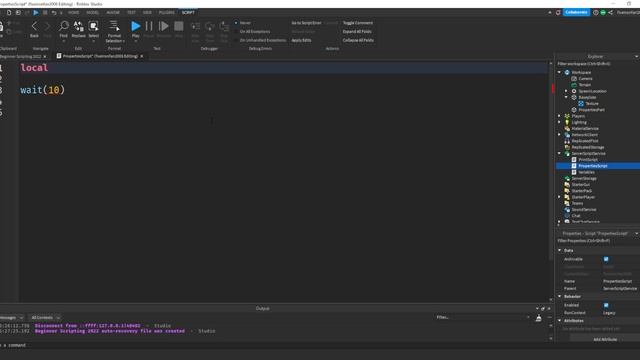Screen dimensions: 640x360
Task: Close the PropertiesScript editor tab
Action: tap(142, 56)
